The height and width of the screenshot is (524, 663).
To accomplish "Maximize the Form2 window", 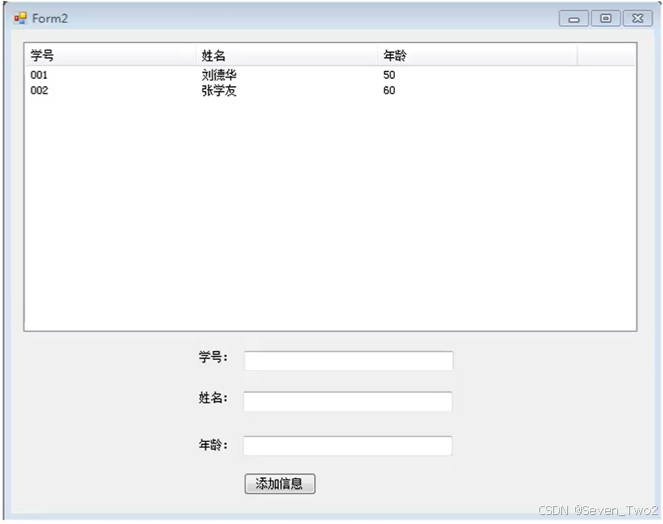I will (x=605, y=19).
